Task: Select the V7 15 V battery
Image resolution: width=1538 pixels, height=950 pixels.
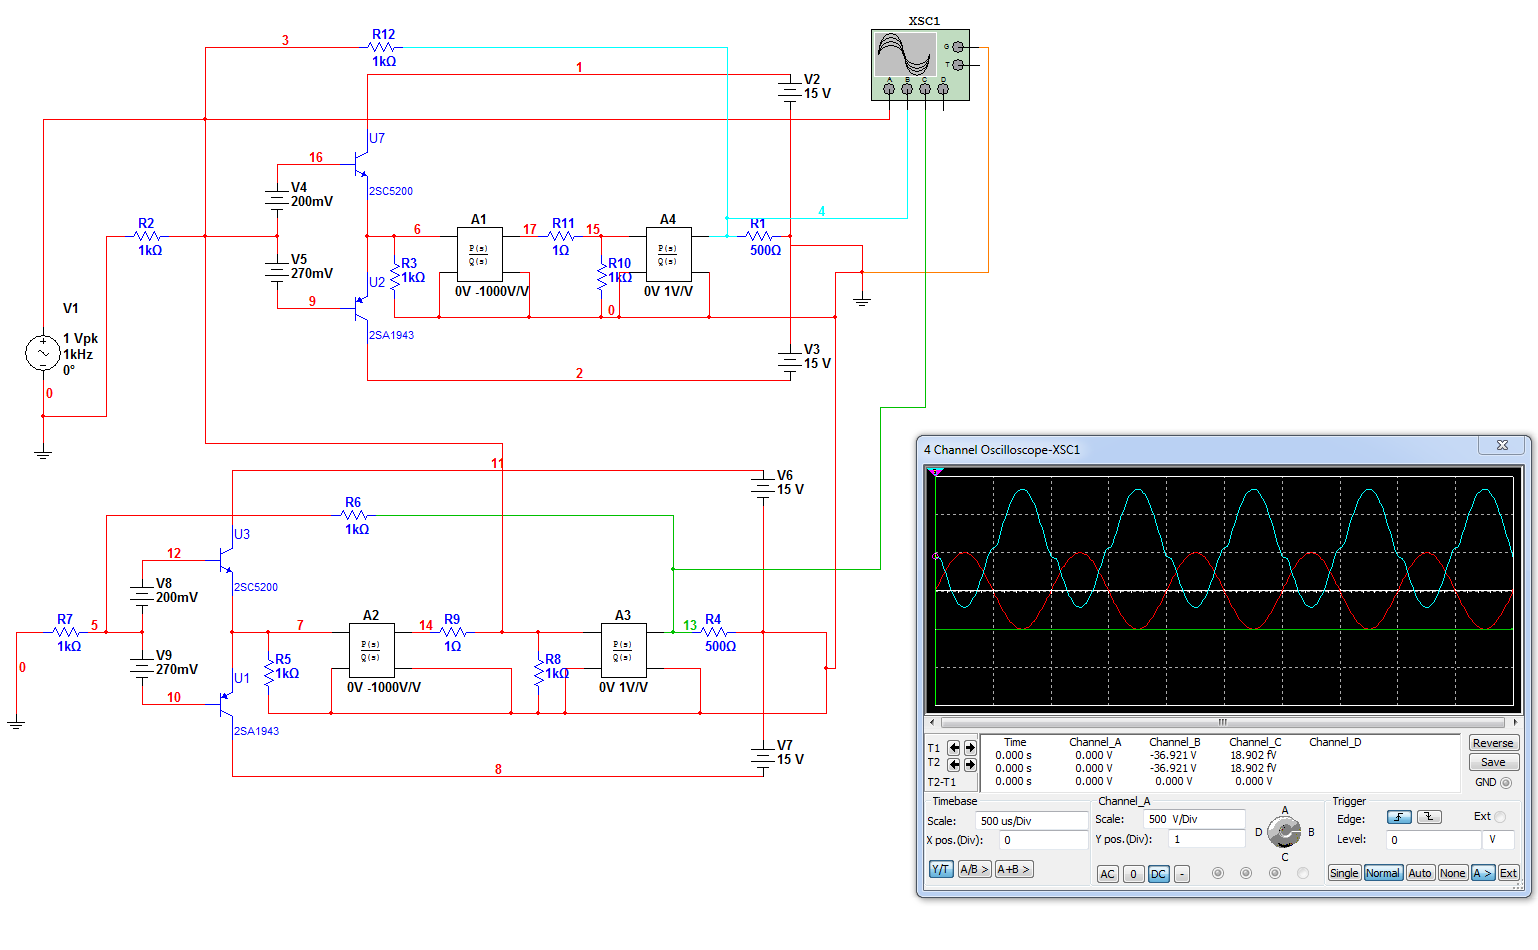Action: pos(763,758)
